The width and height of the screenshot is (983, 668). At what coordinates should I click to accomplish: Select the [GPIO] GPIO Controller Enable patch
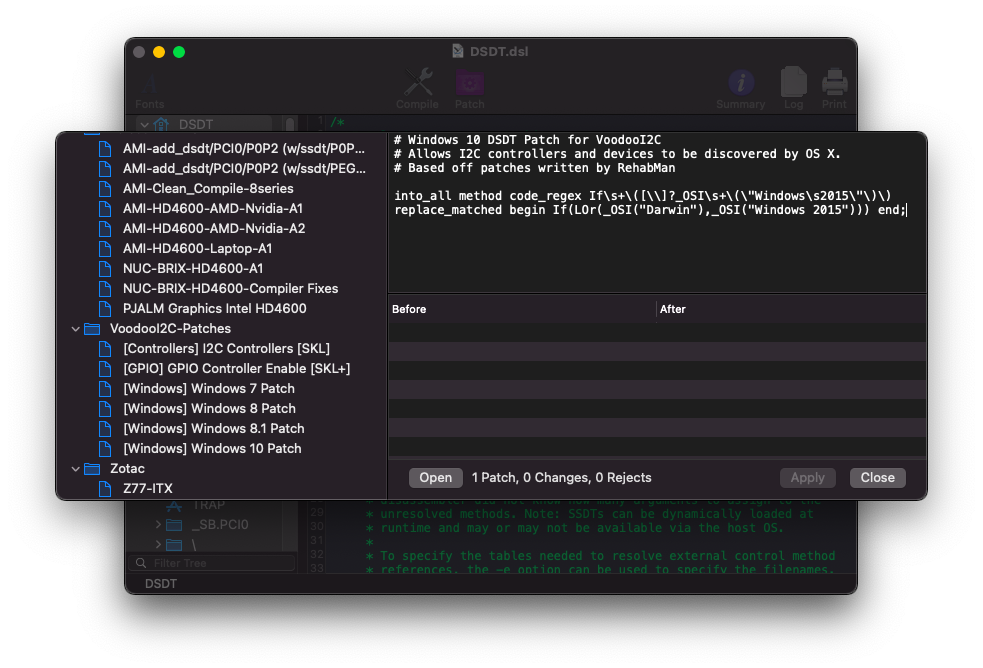point(236,368)
